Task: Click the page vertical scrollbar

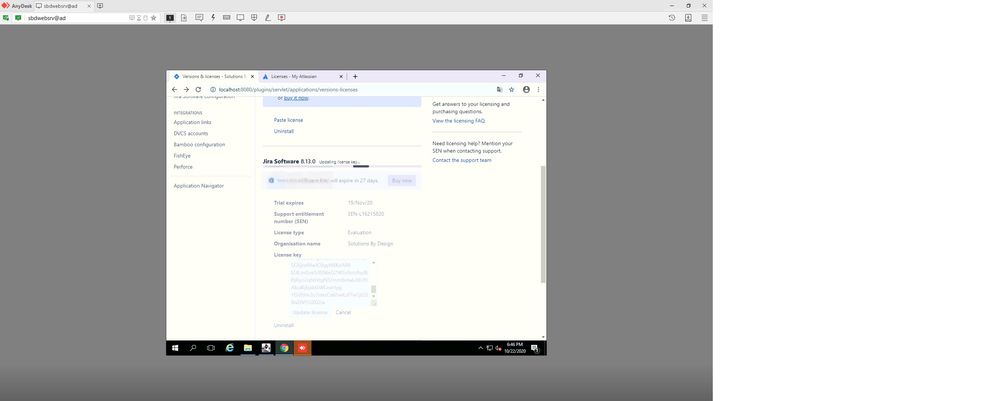Action: pos(543,223)
